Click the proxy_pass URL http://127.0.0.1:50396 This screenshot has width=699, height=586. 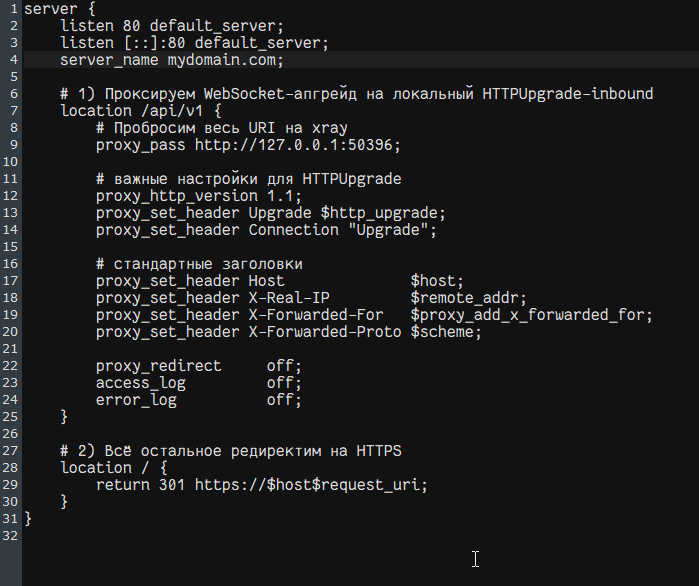click(293, 145)
